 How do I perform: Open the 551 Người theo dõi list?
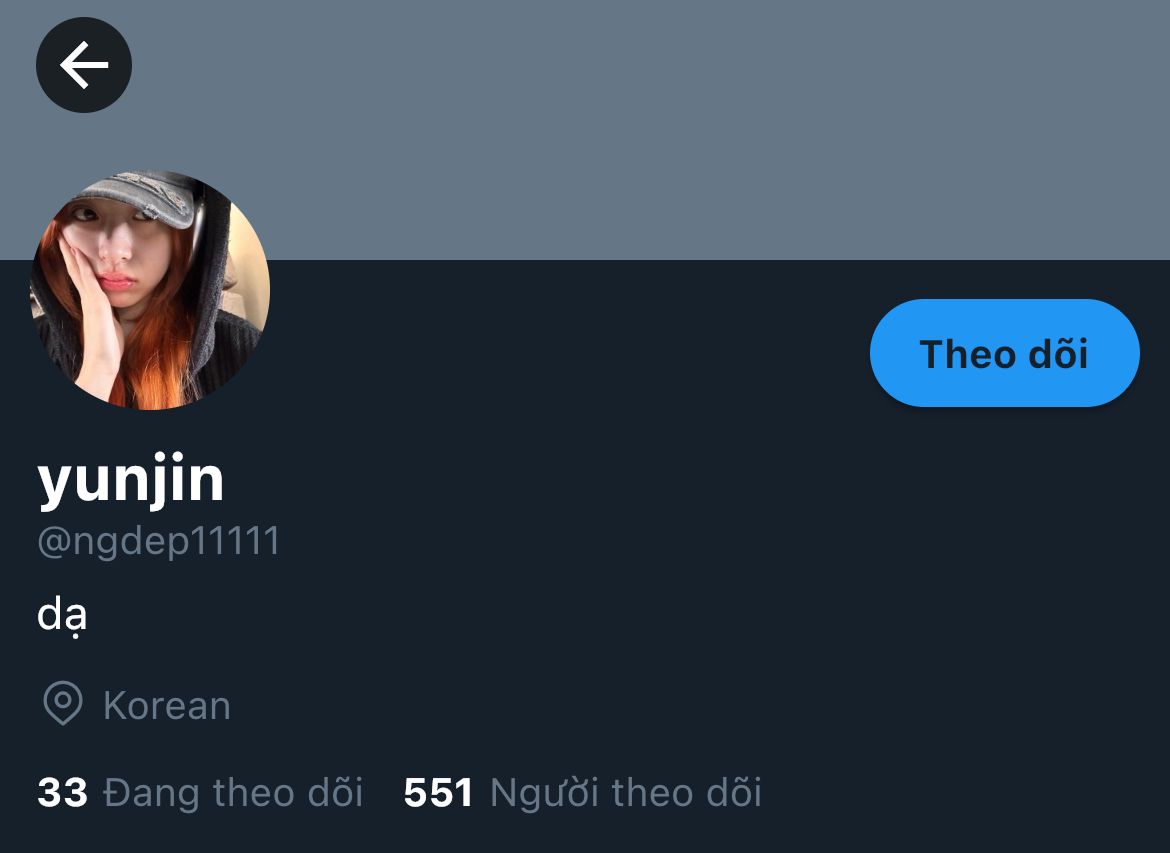click(583, 793)
